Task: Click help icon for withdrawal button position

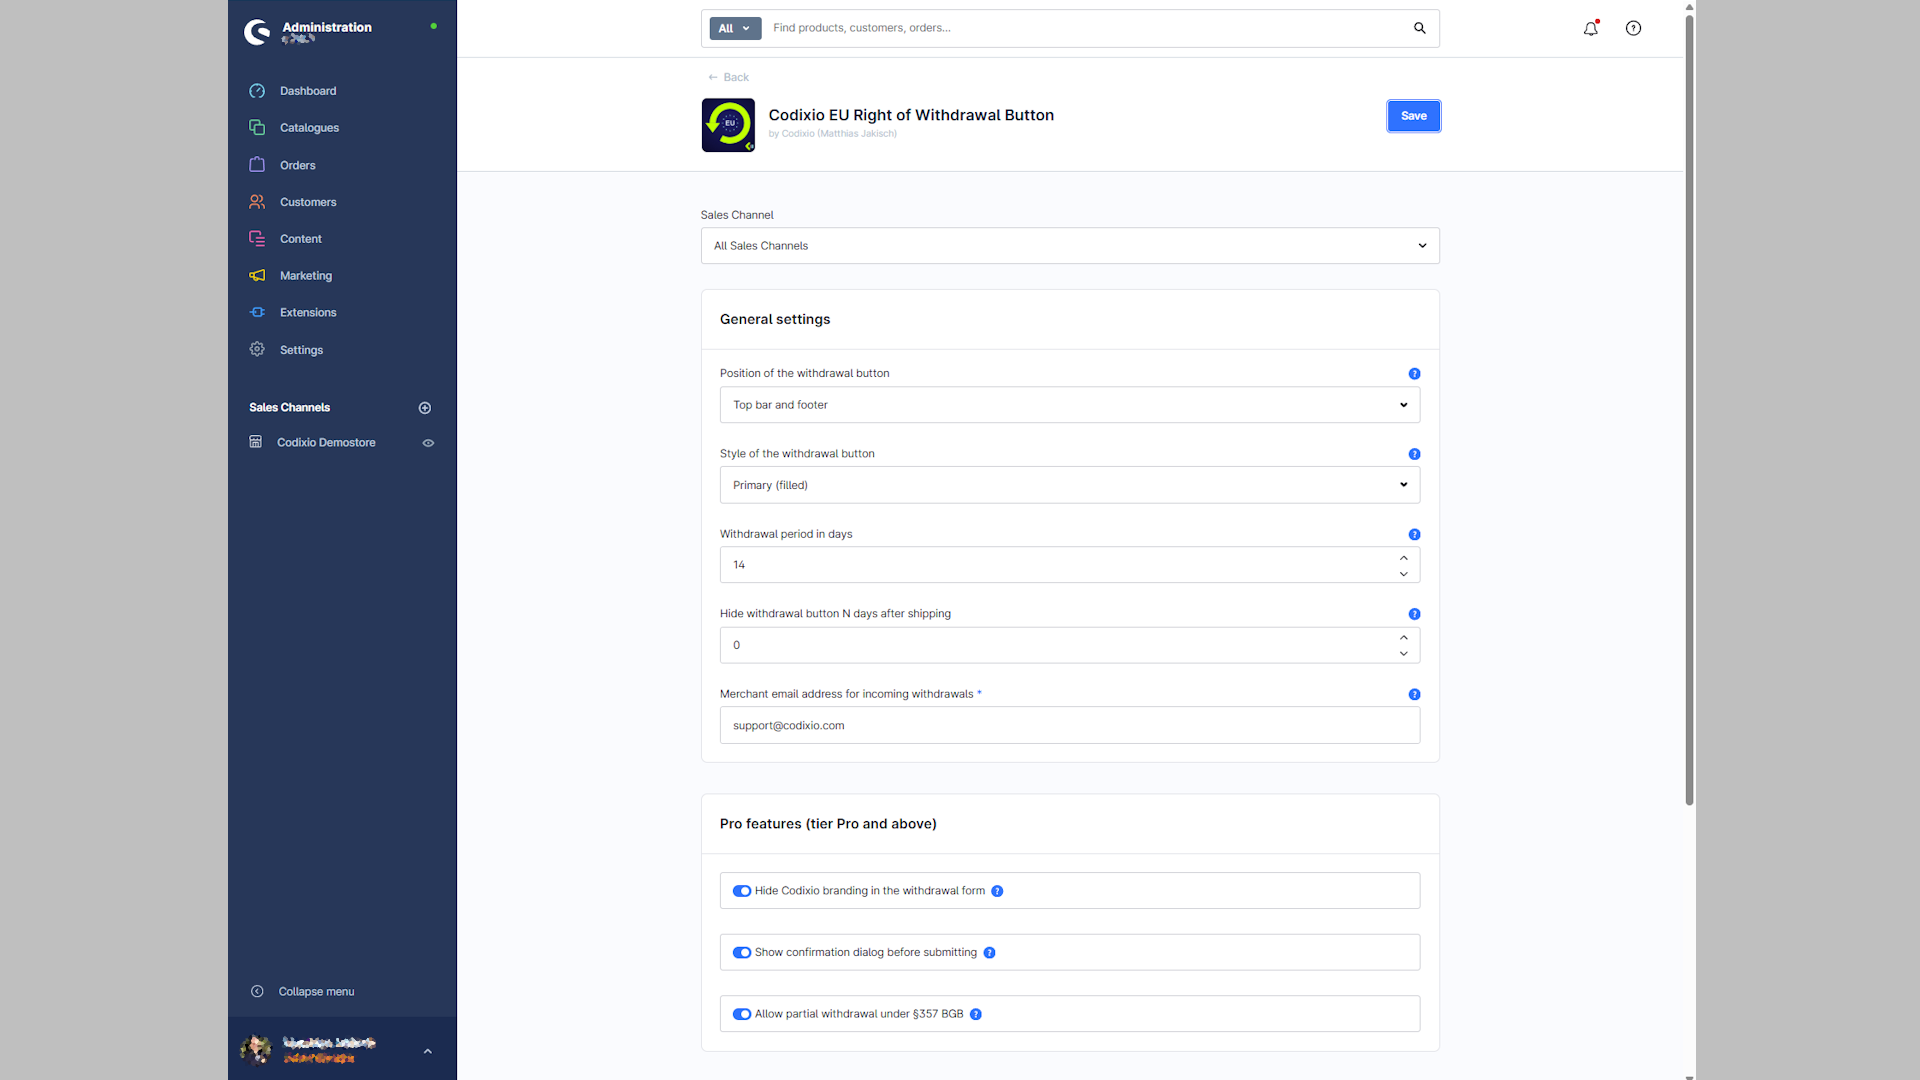Action: (1414, 374)
